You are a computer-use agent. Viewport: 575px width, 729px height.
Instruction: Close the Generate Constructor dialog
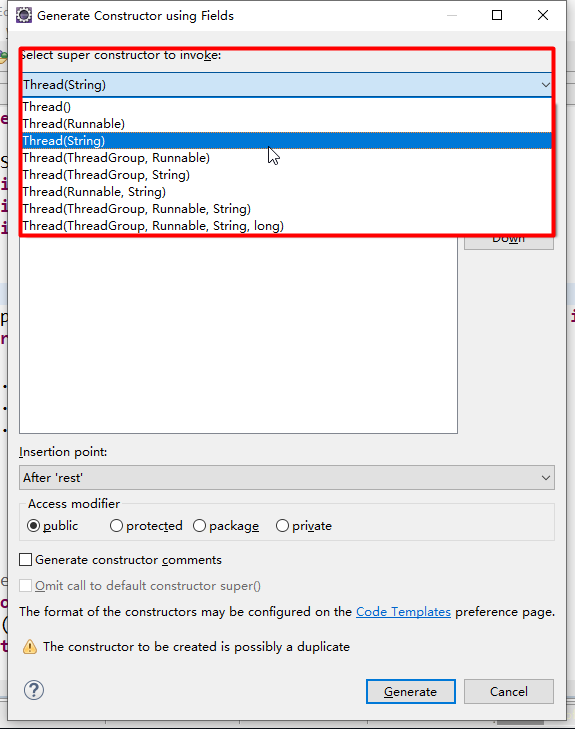point(543,15)
